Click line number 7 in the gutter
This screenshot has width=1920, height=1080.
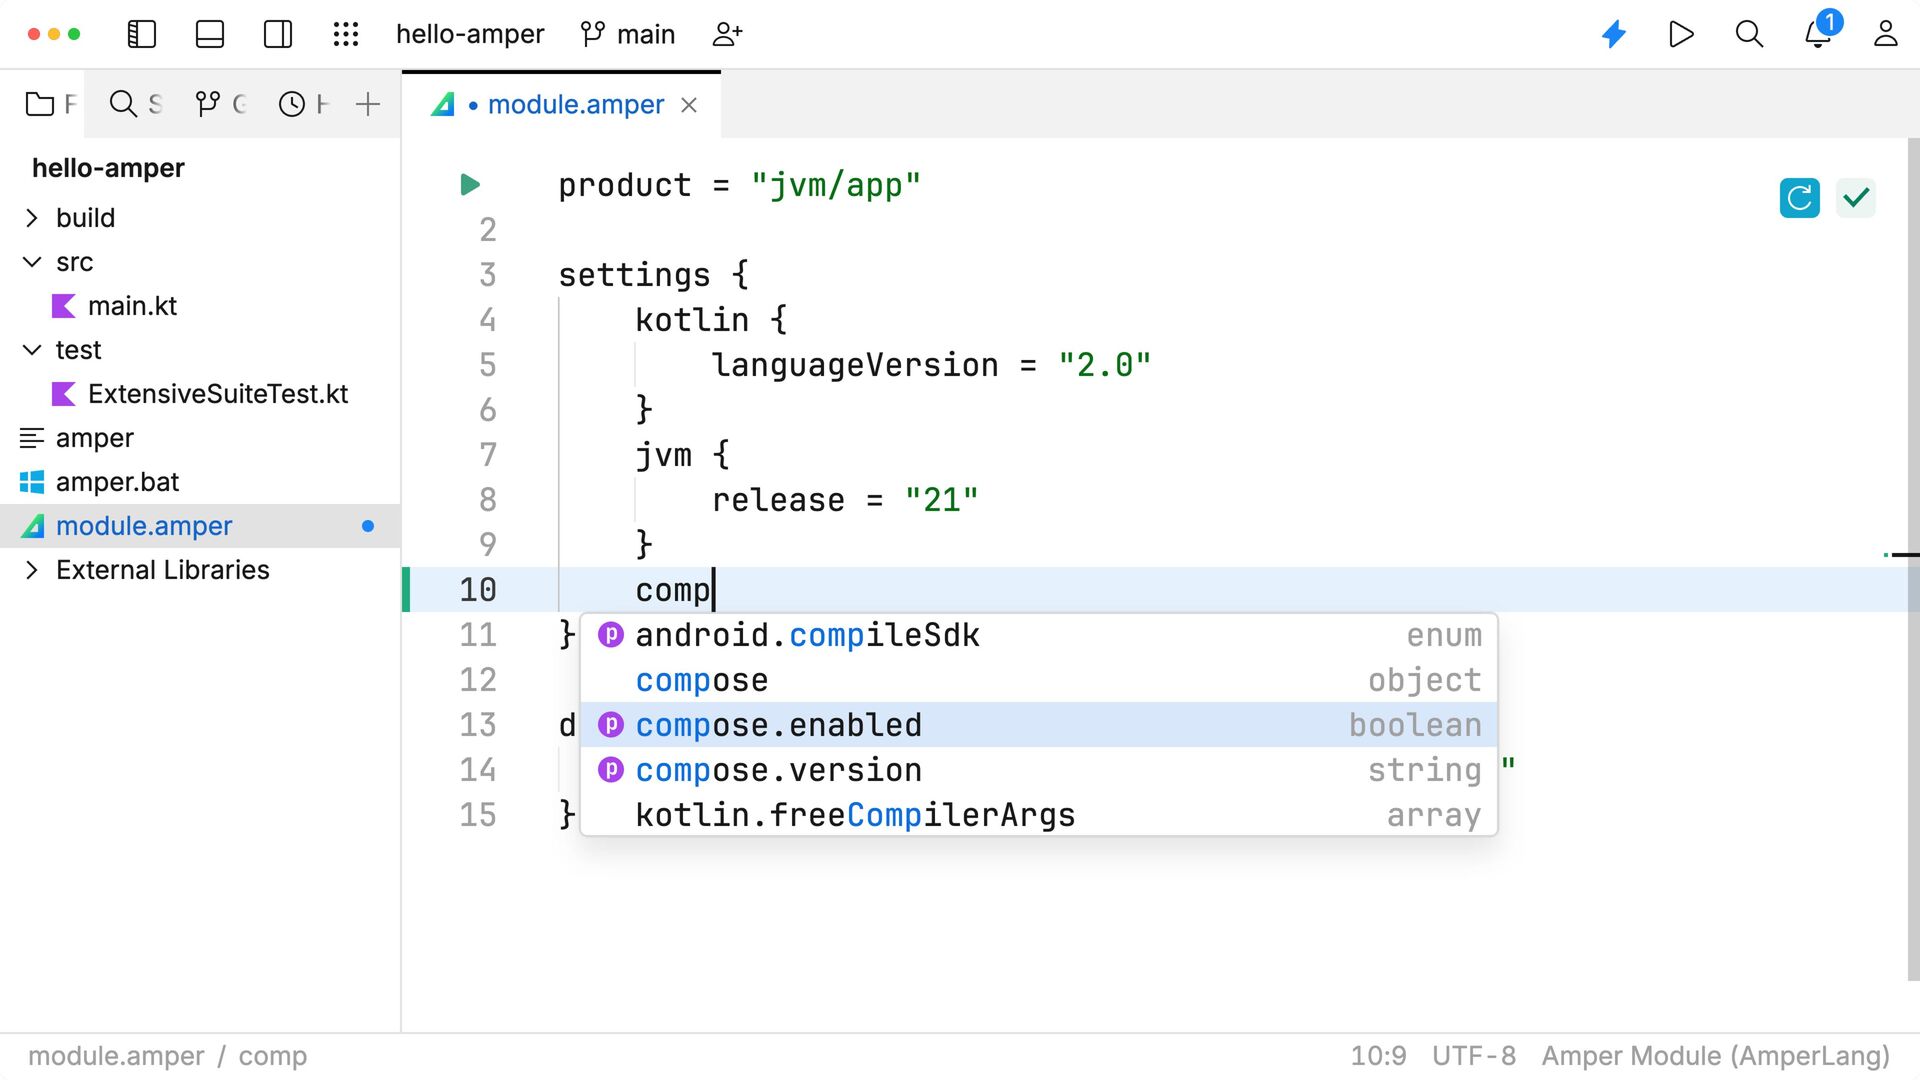(x=487, y=455)
